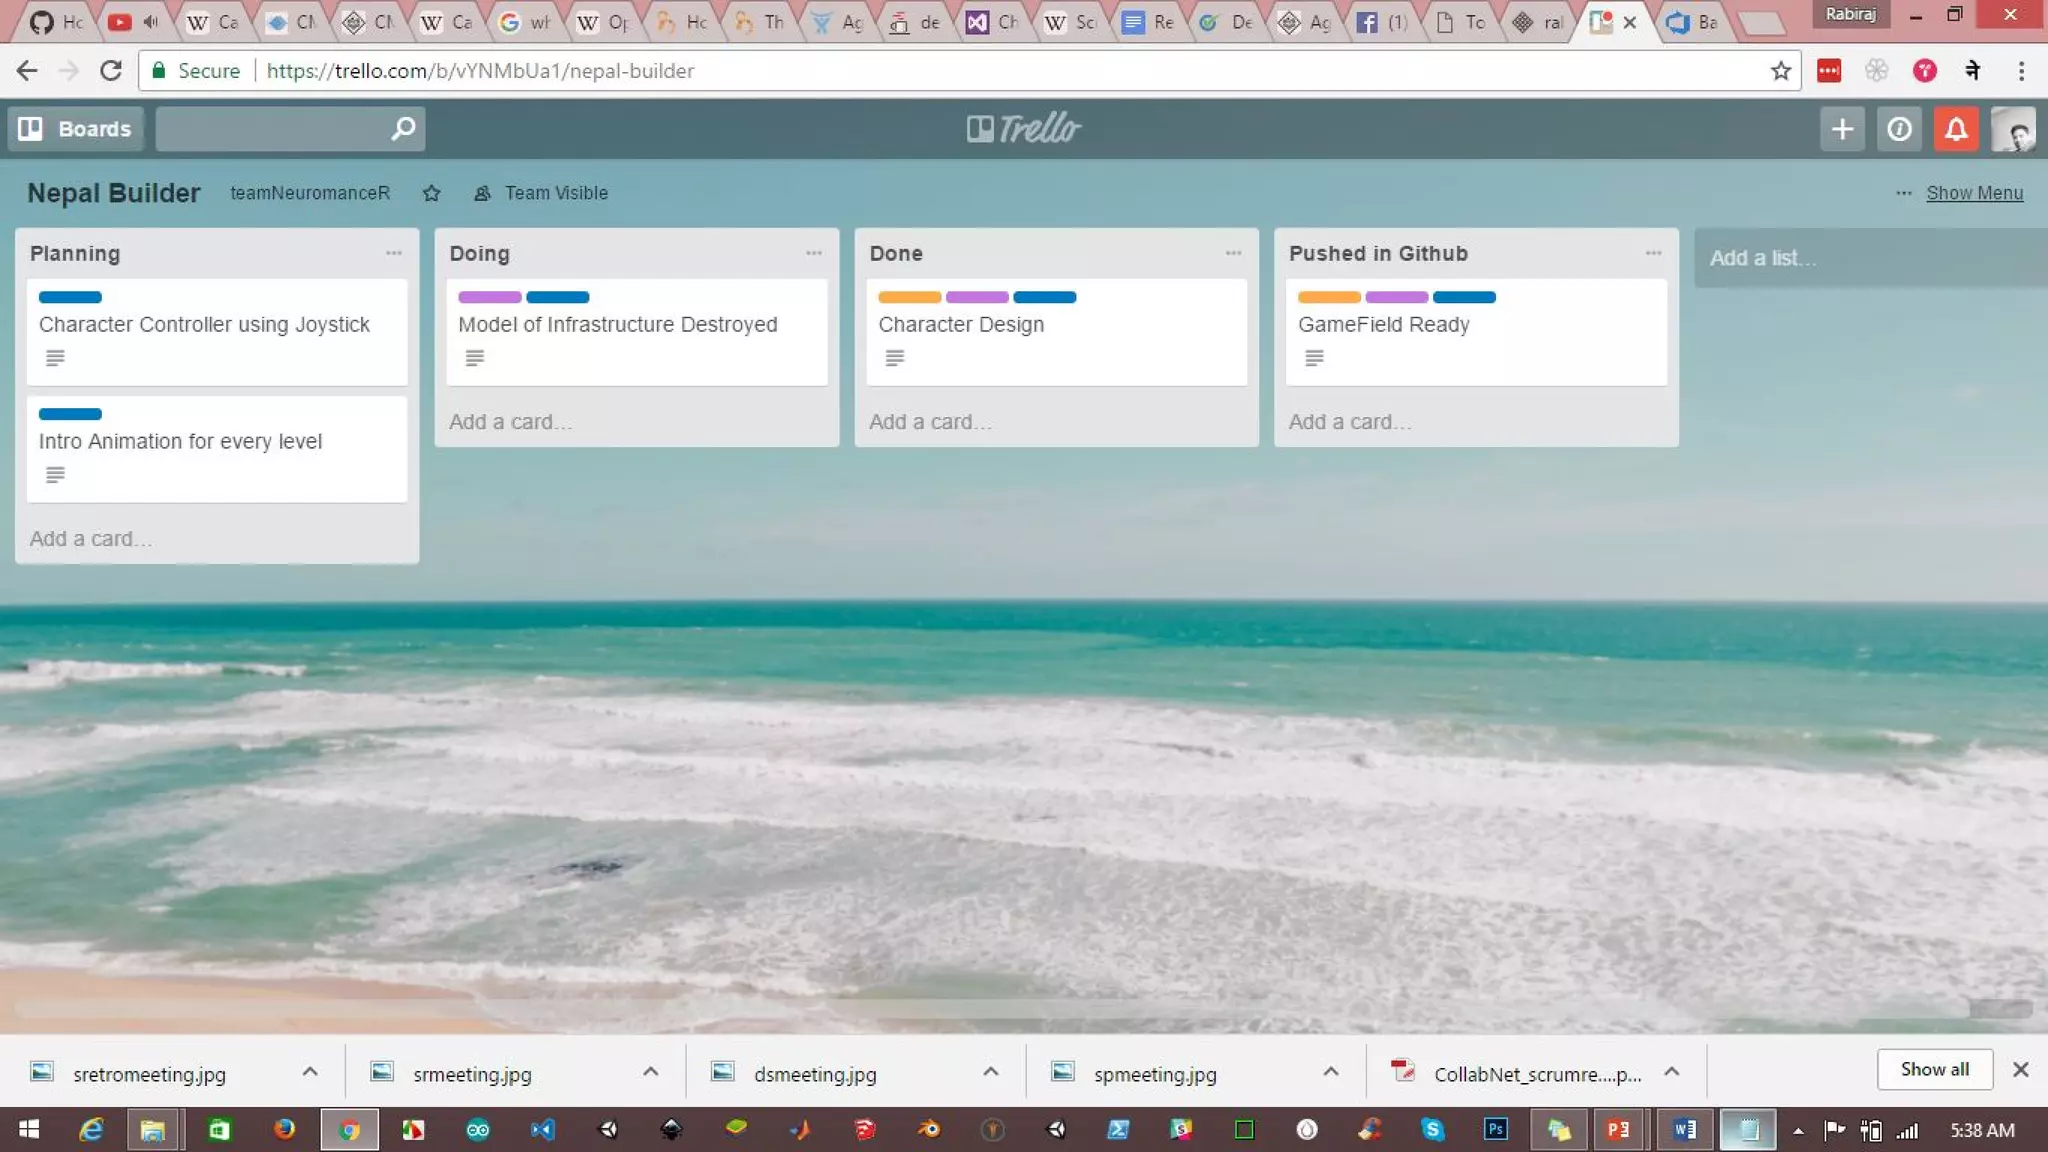Click the Show Menu link

(1974, 193)
